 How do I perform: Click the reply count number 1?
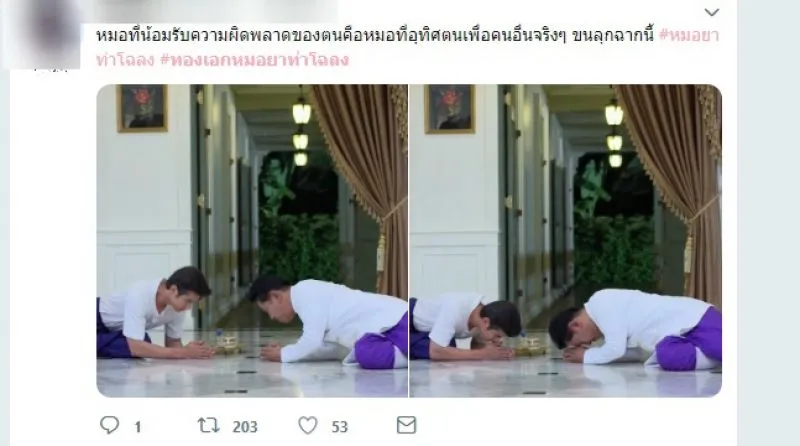(138, 427)
